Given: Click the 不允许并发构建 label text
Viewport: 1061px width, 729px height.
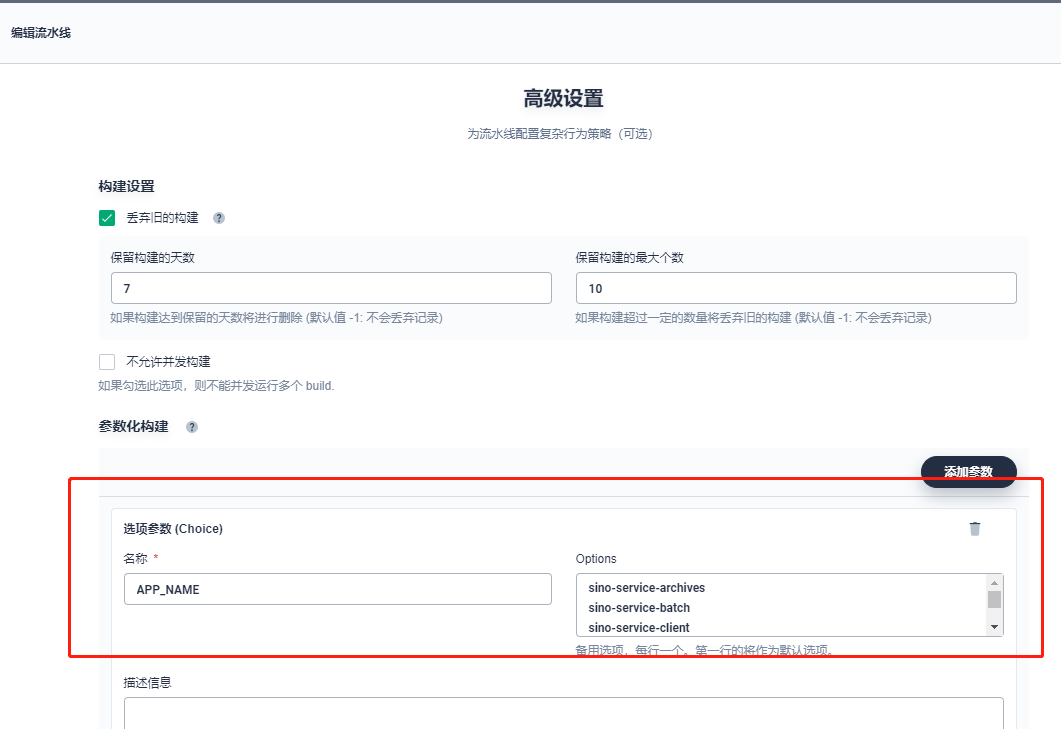Looking at the screenshot, I should tap(168, 362).
